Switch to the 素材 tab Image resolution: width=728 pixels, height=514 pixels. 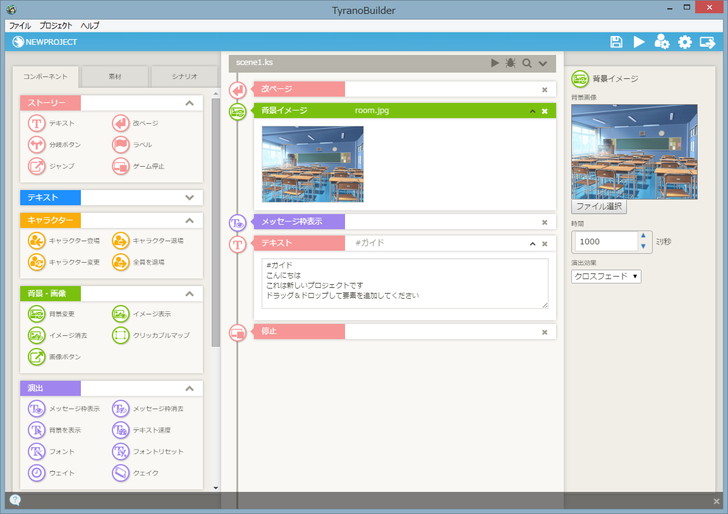pyautogui.click(x=115, y=77)
